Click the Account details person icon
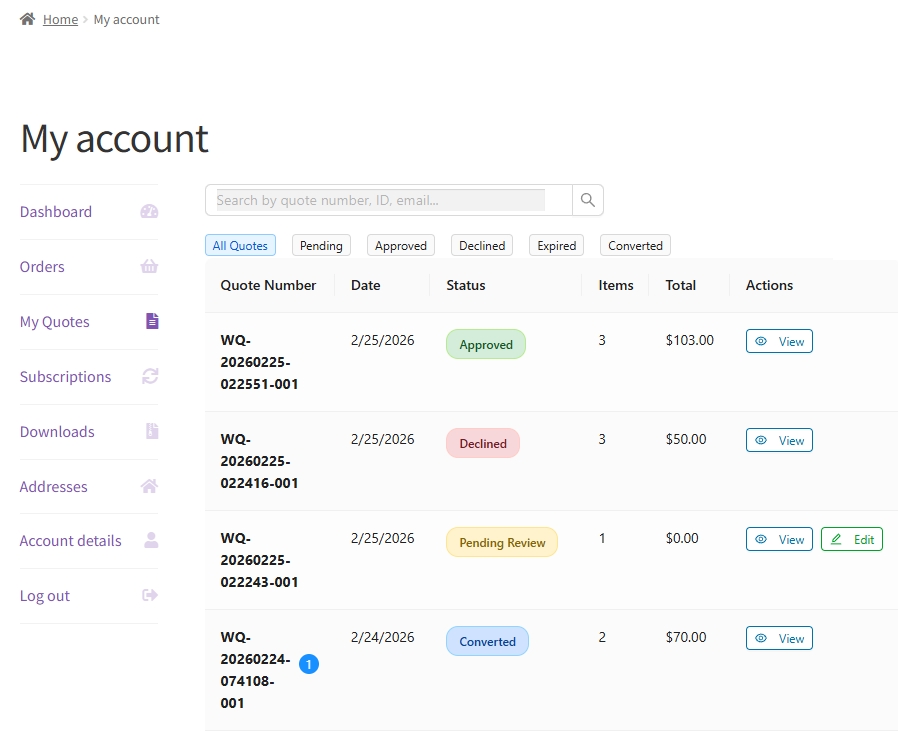 pyautogui.click(x=151, y=540)
